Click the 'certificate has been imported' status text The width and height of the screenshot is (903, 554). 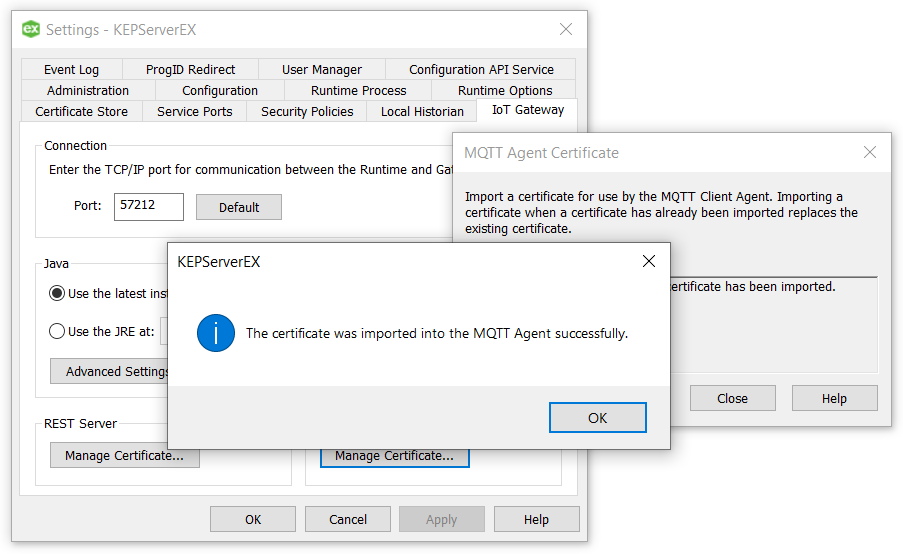point(753,286)
